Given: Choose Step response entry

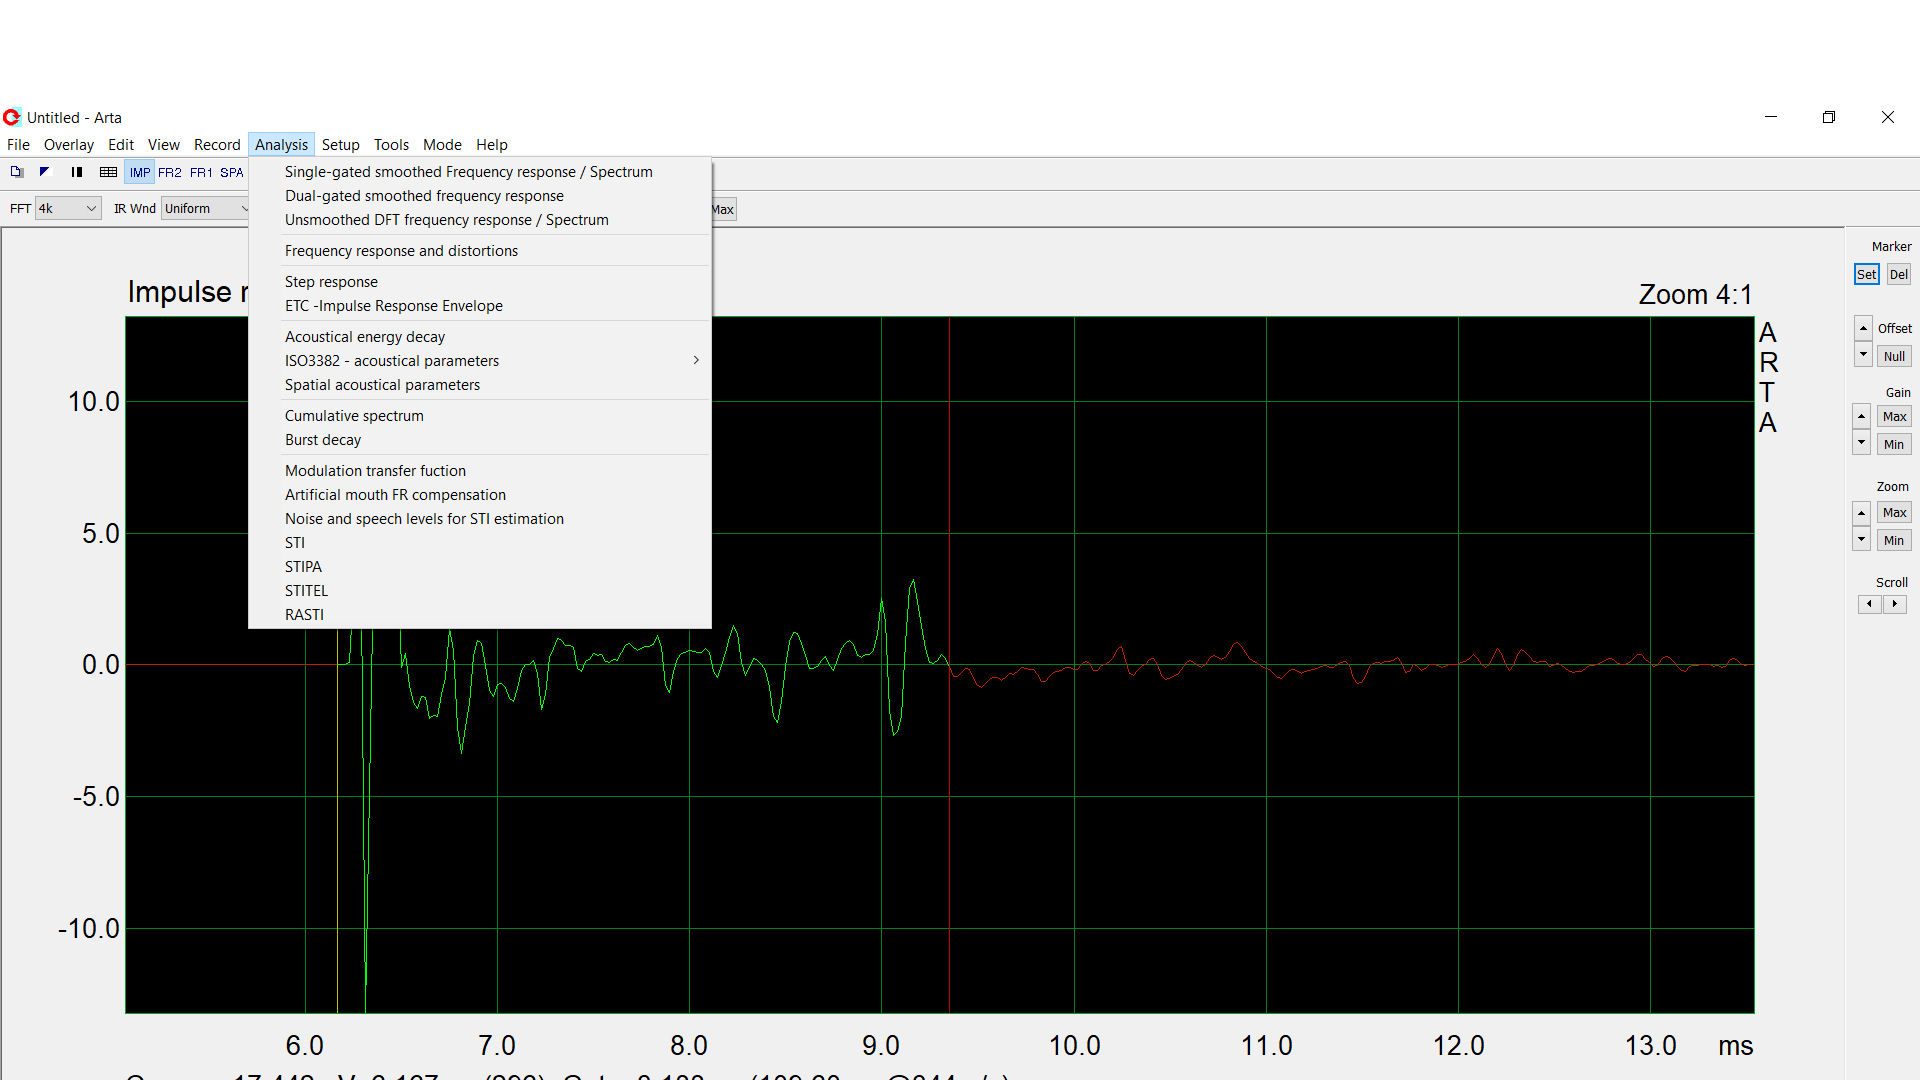Looking at the screenshot, I should tap(480, 282).
